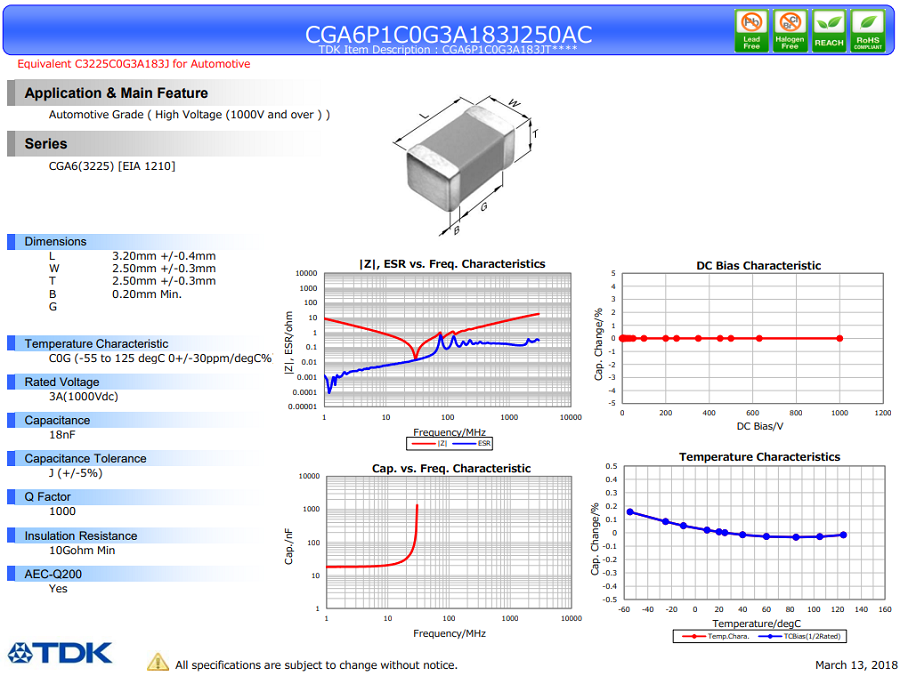Screen dimensions: 900x676
Task: Click the capacitor 3D illustration
Action: pos(466,164)
